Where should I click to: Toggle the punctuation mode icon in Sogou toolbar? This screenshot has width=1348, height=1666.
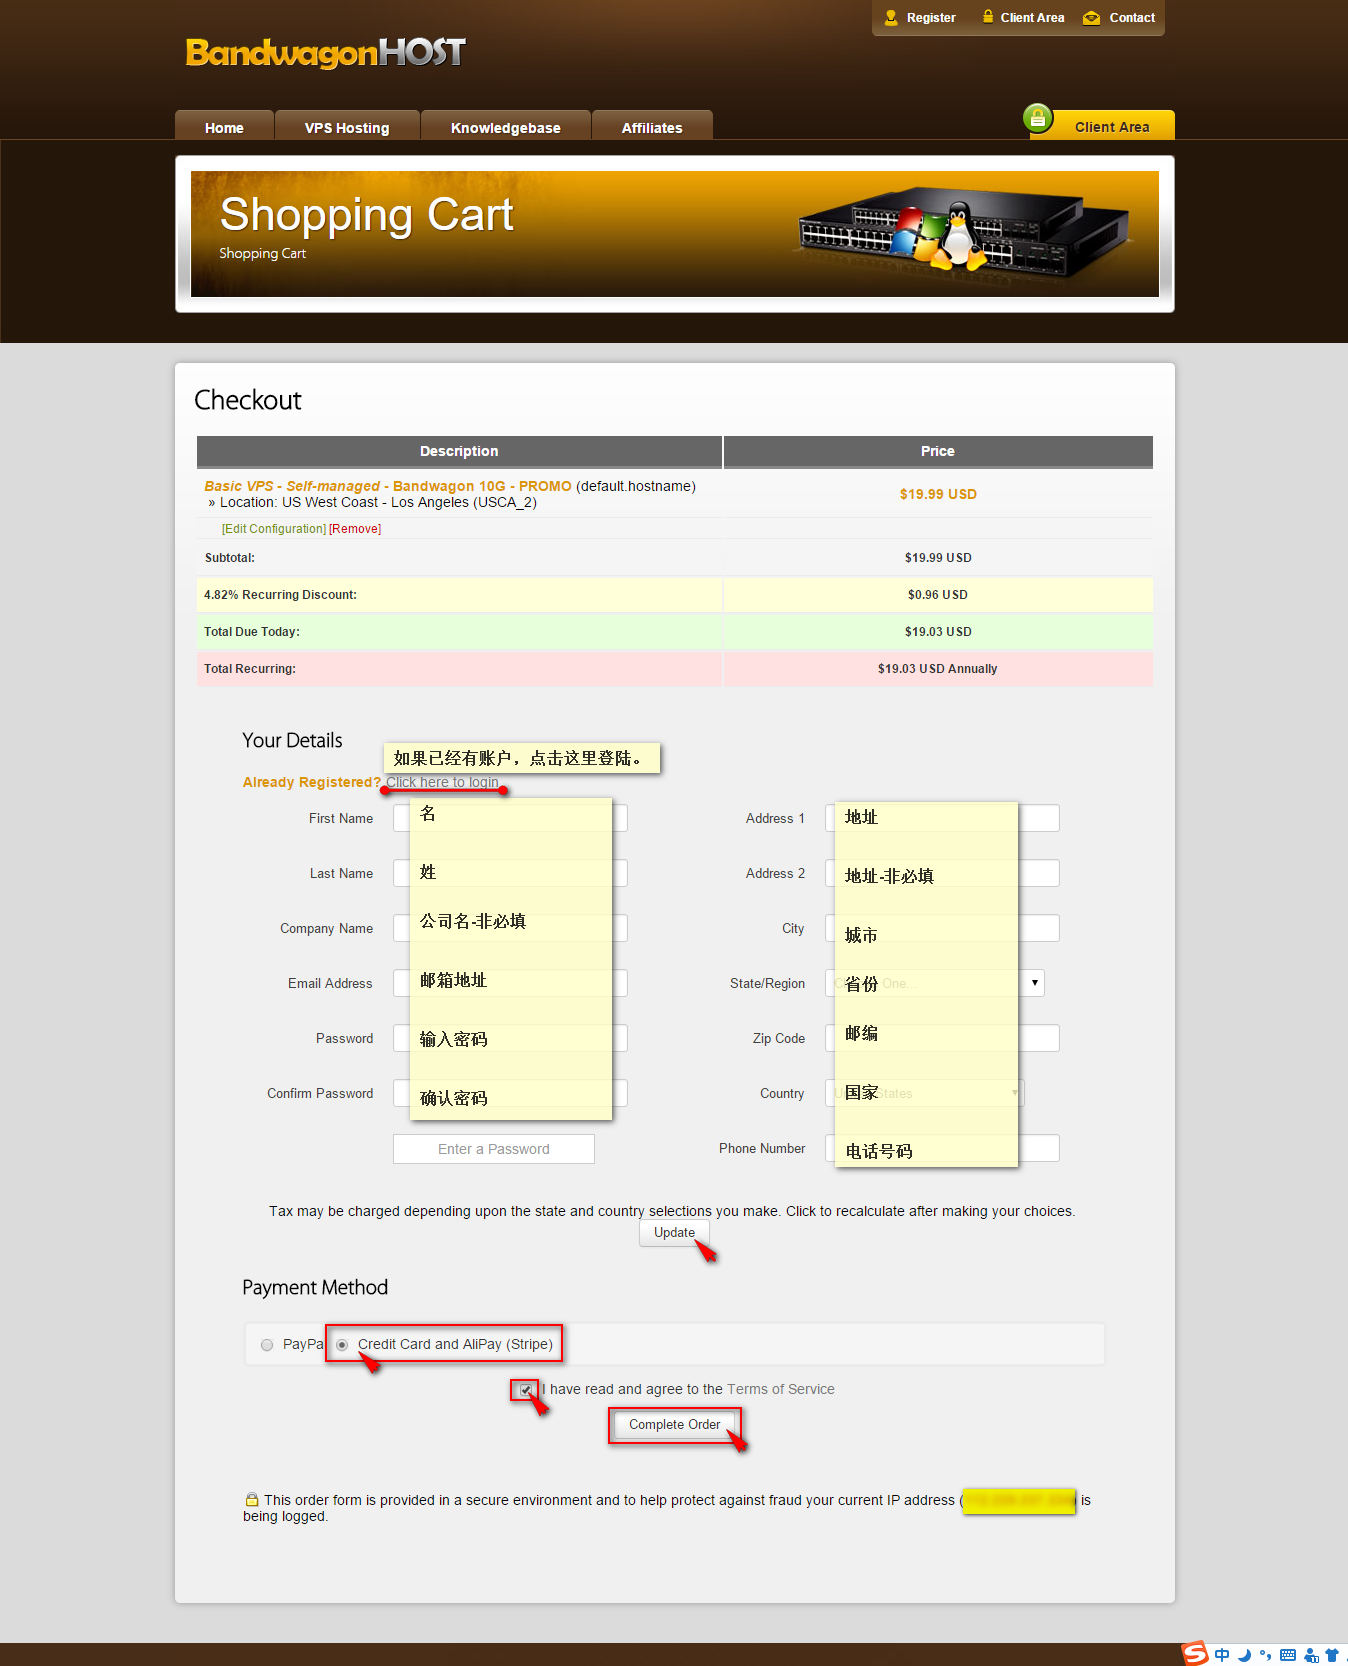(x=1266, y=1655)
